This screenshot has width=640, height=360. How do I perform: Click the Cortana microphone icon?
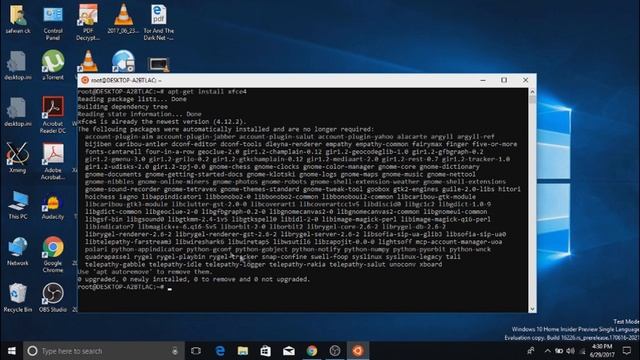(x=175, y=351)
